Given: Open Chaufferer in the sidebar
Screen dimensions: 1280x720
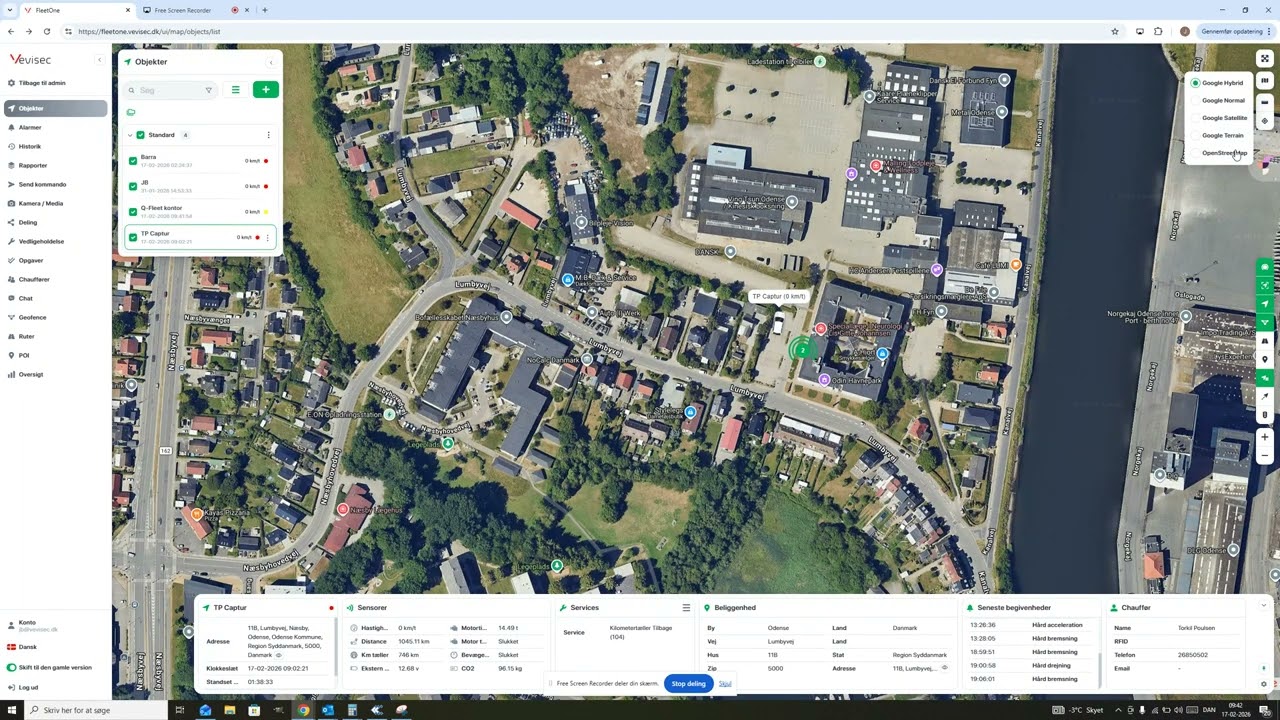Looking at the screenshot, I should tap(56, 279).
